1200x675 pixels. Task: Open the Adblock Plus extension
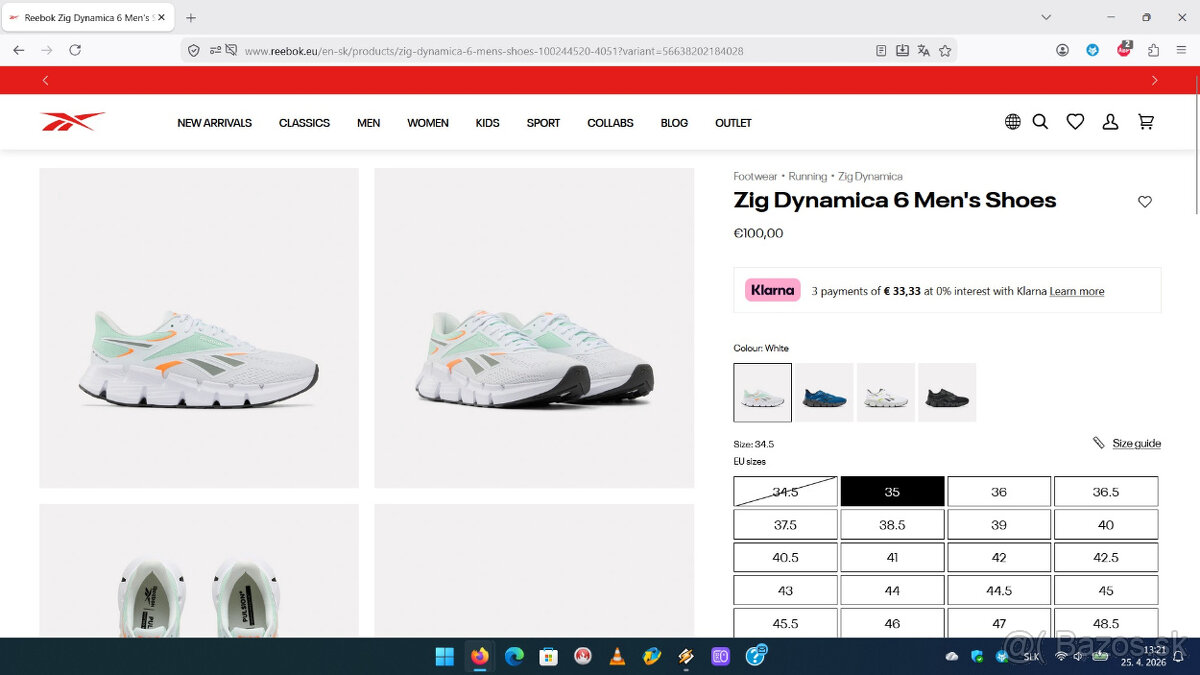click(x=1124, y=50)
